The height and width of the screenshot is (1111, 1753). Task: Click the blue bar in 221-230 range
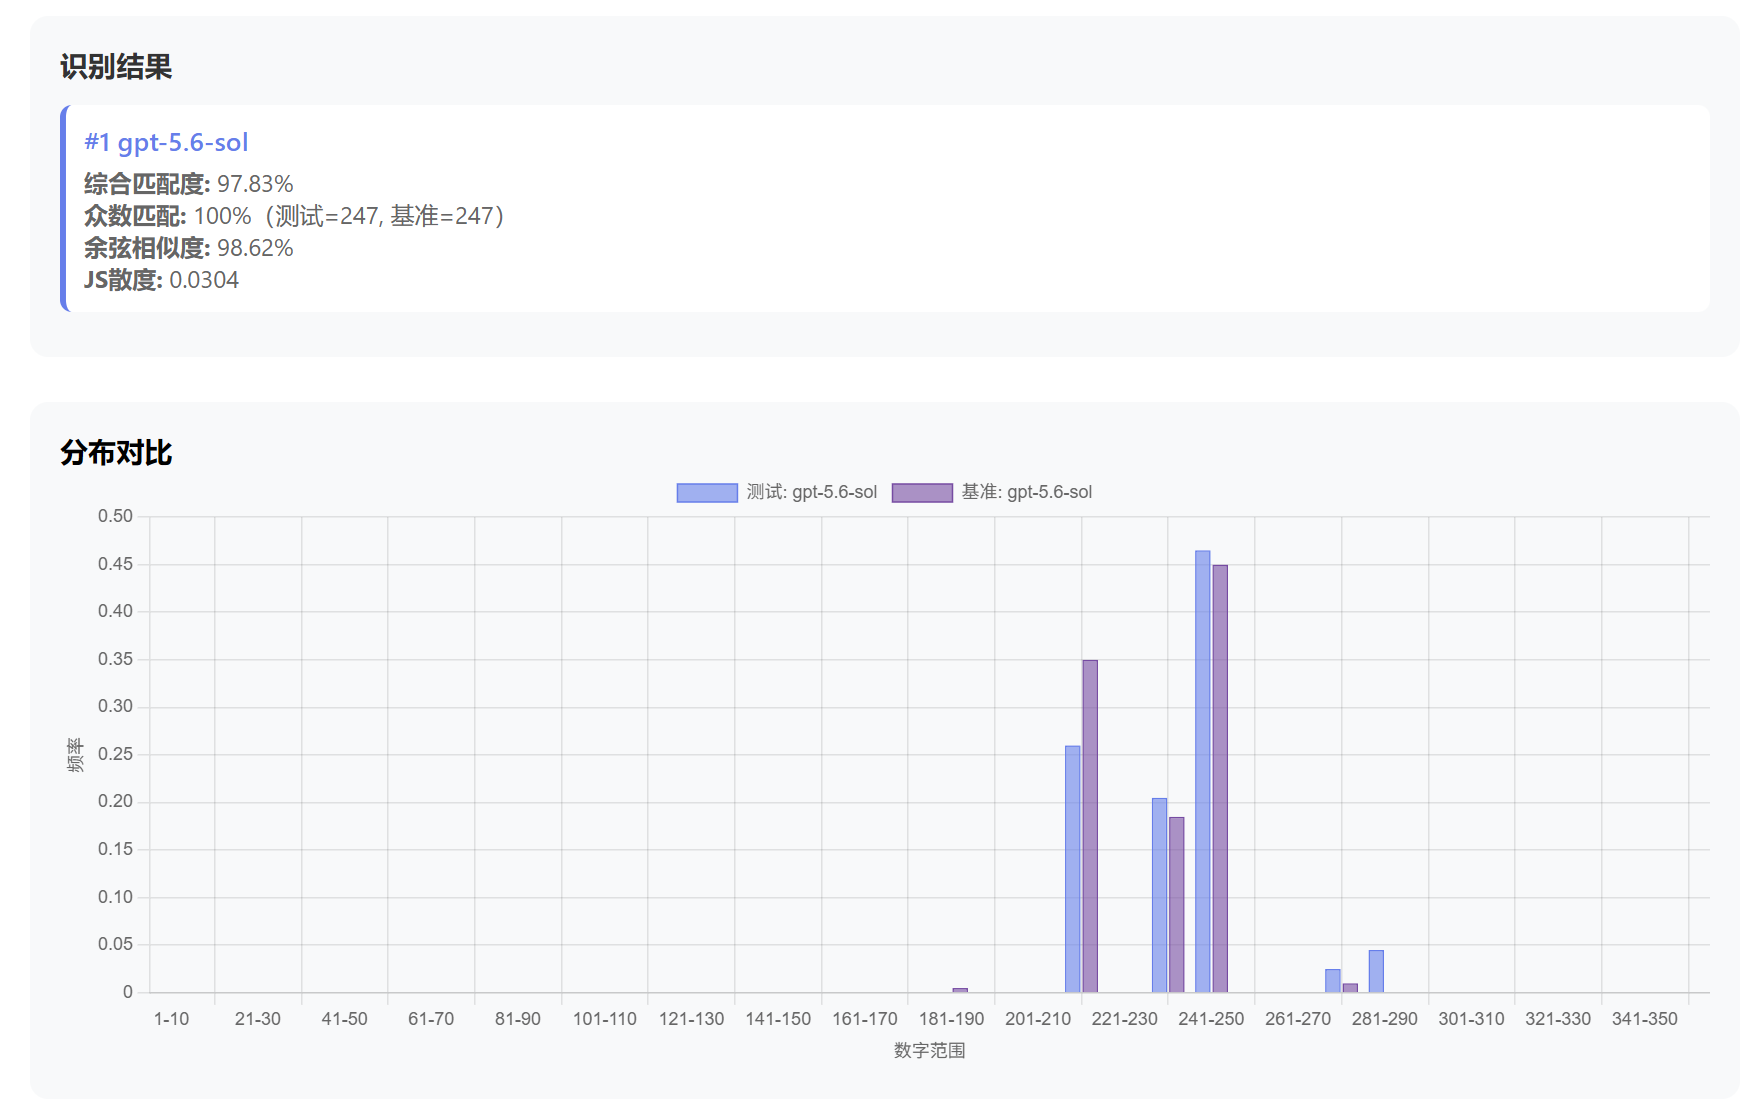[1159, 895]
